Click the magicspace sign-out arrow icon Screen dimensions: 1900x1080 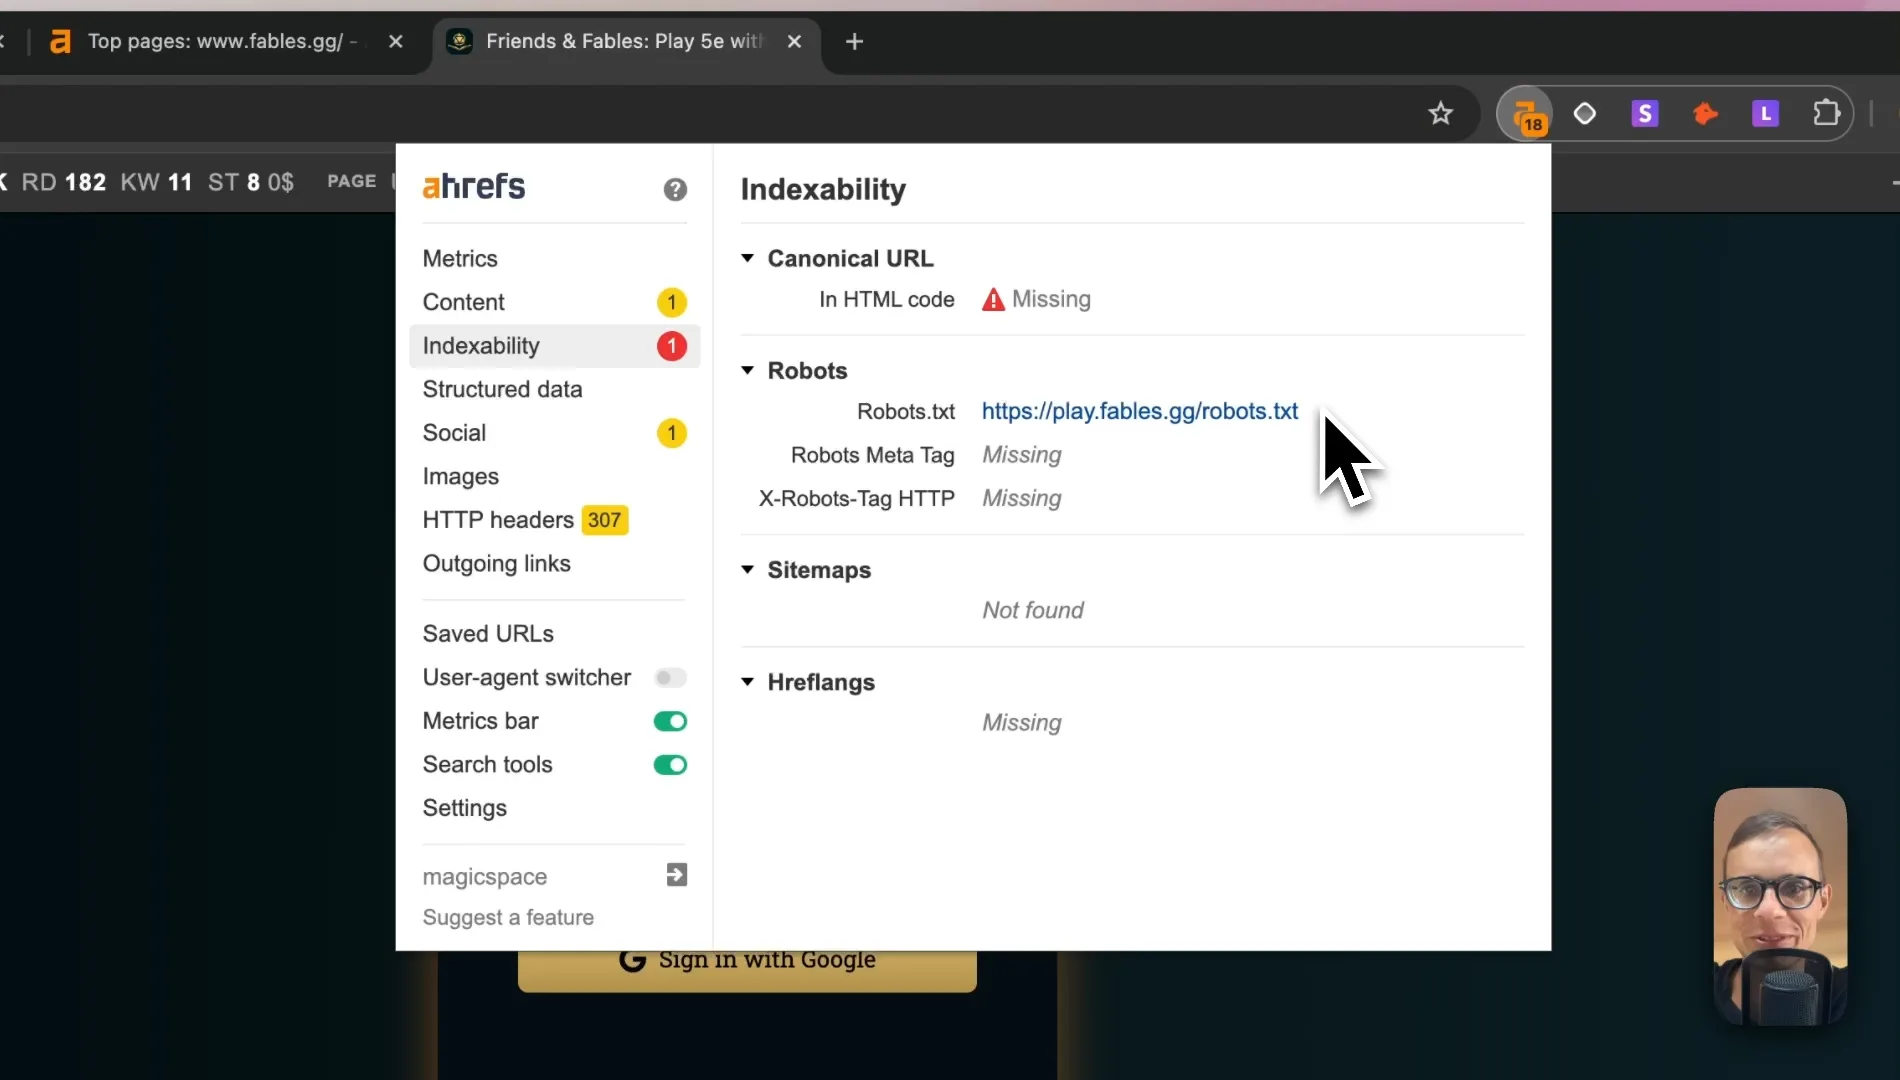tap(677, 875)
